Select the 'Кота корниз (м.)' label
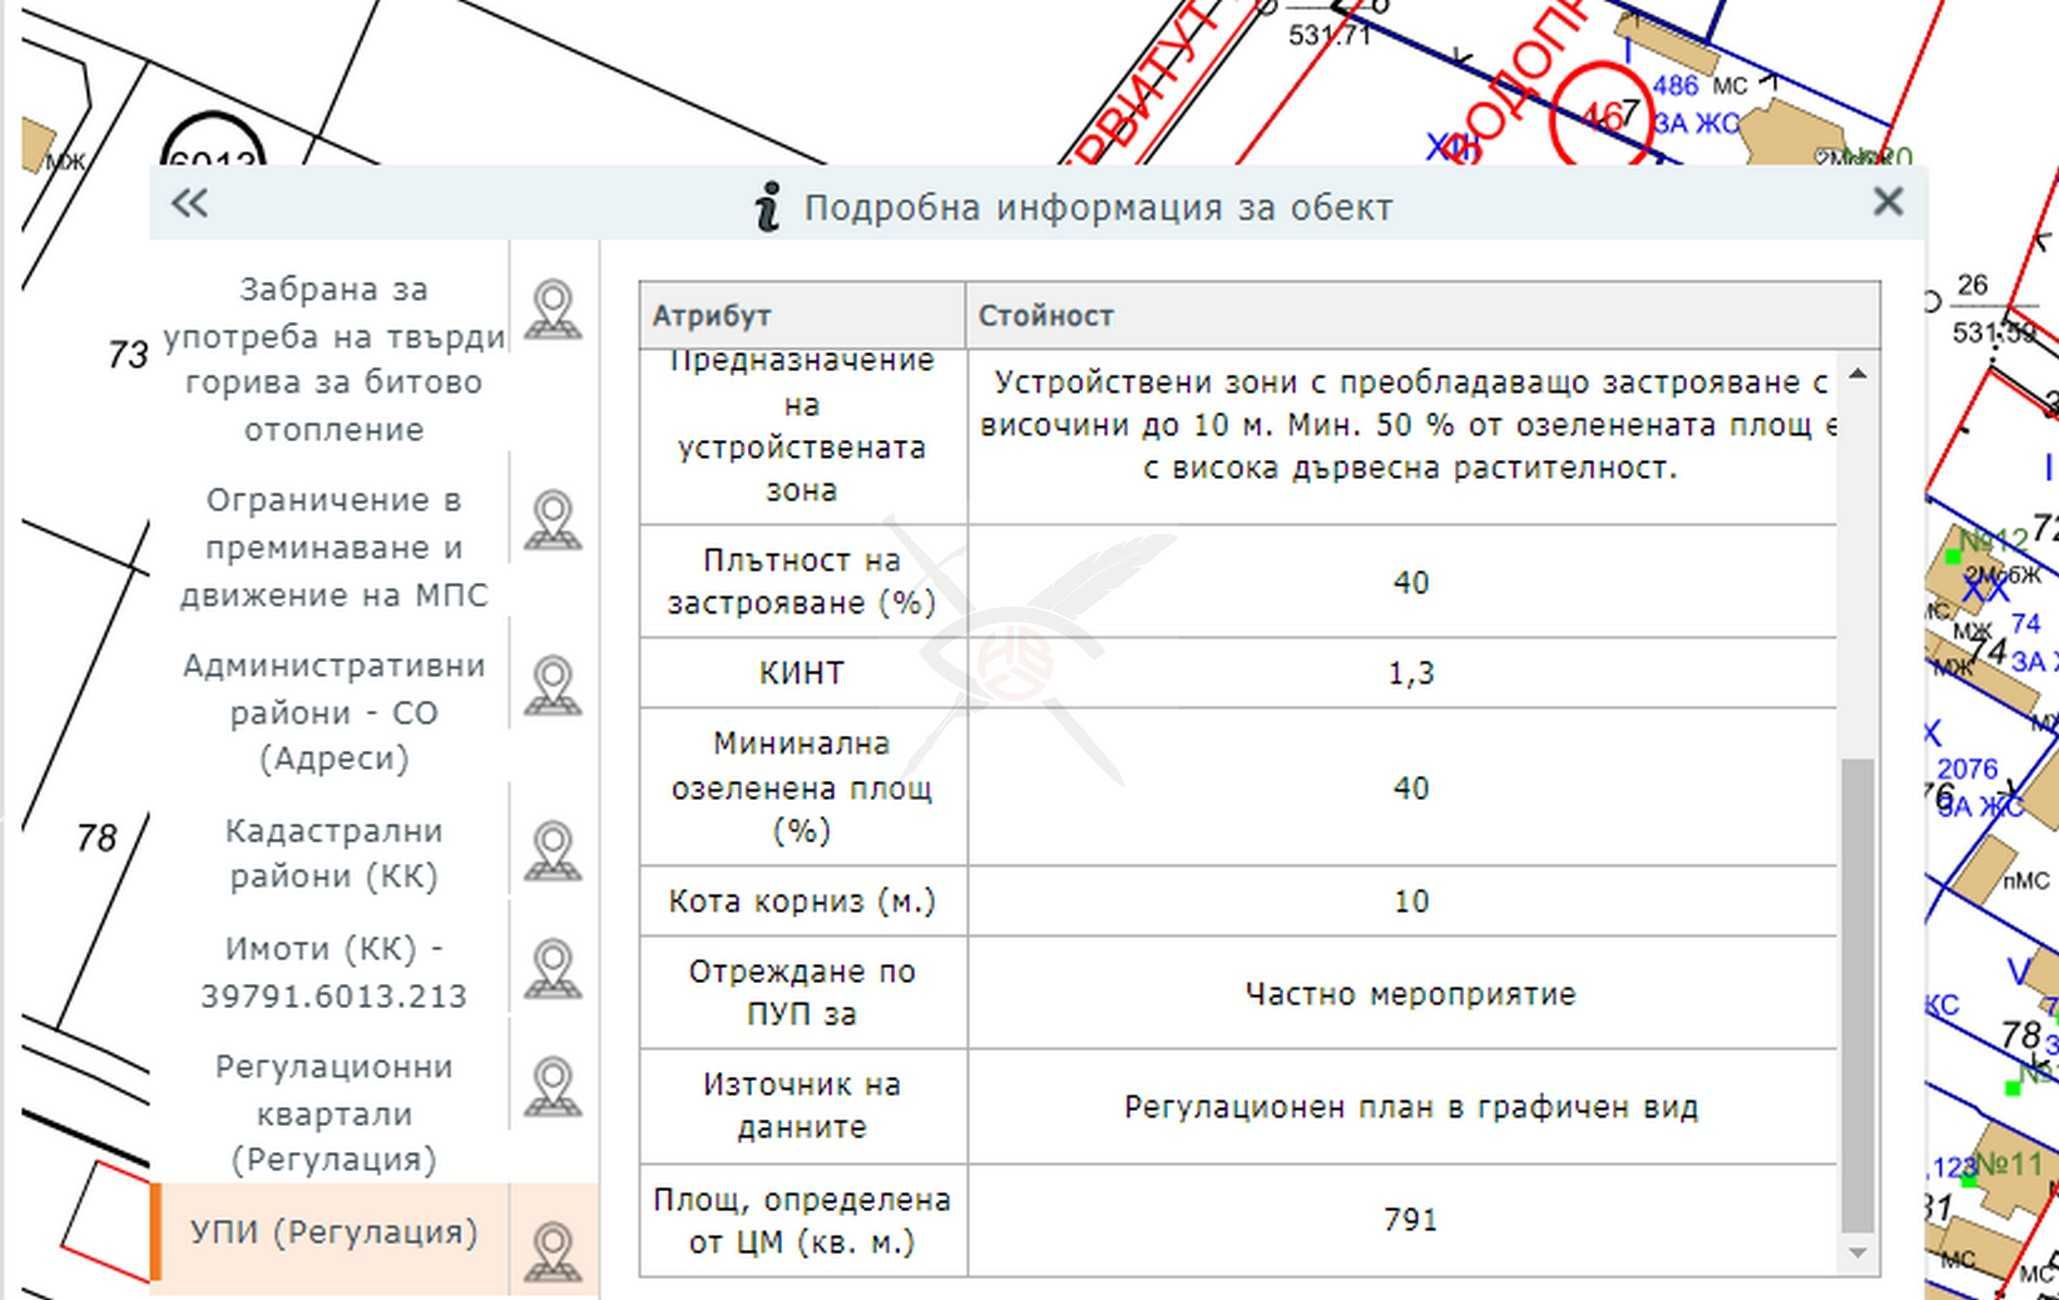The image size is (2059, 1300). pyautogui.click(x=802, y=901)
